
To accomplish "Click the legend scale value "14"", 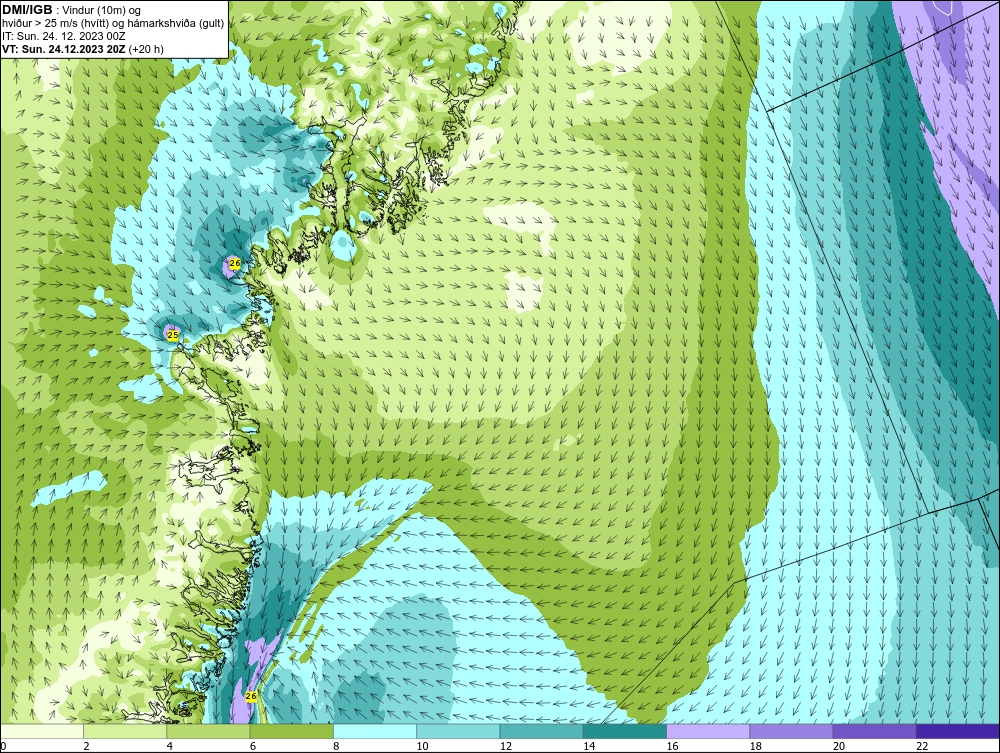I will [x=589, y=746].
